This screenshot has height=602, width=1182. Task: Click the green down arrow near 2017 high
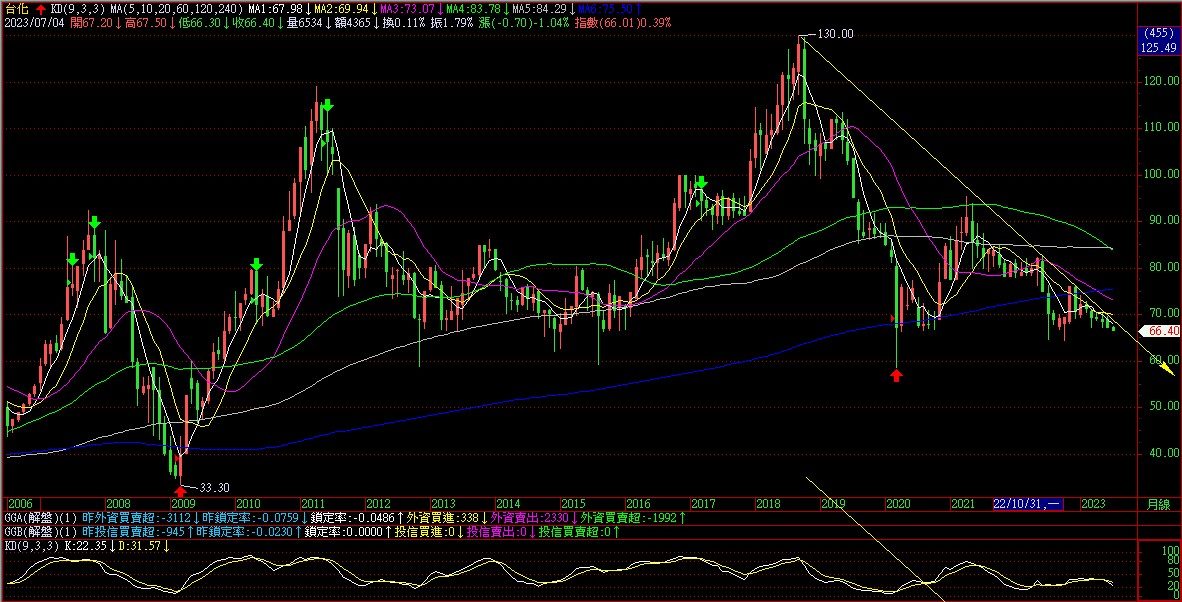click(x=701, y=183)
